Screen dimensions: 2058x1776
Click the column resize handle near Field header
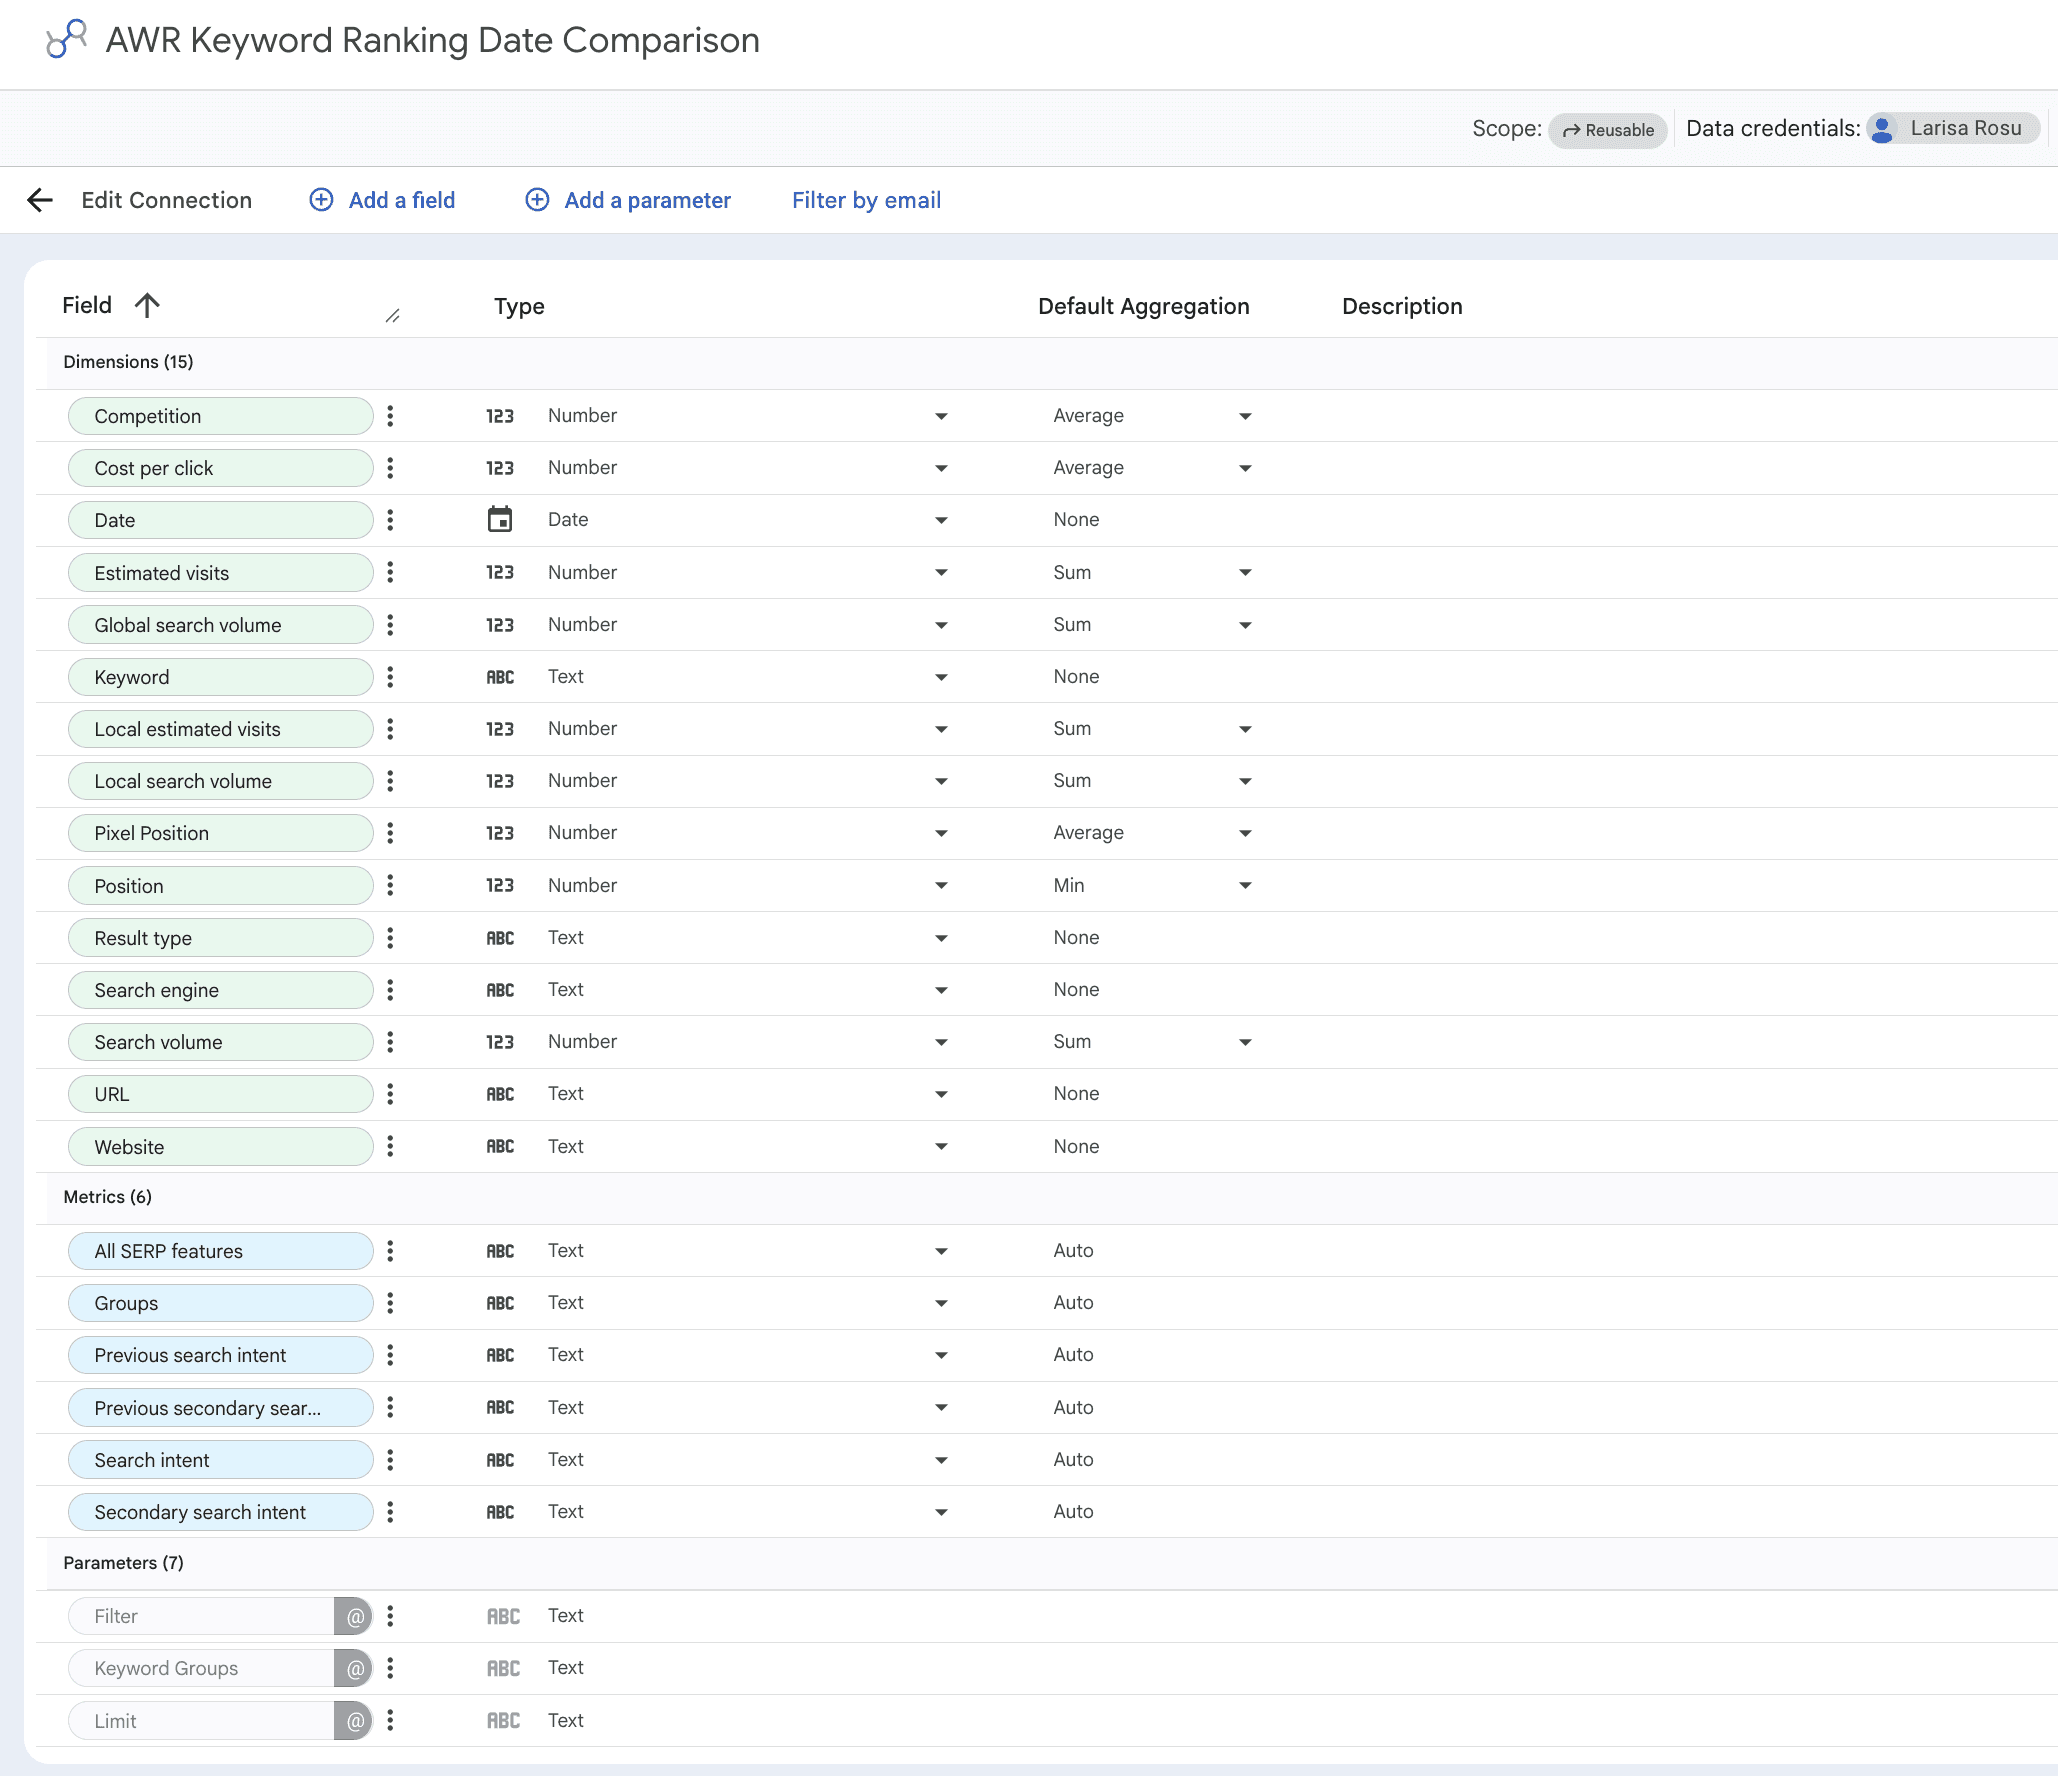(393, 315)
